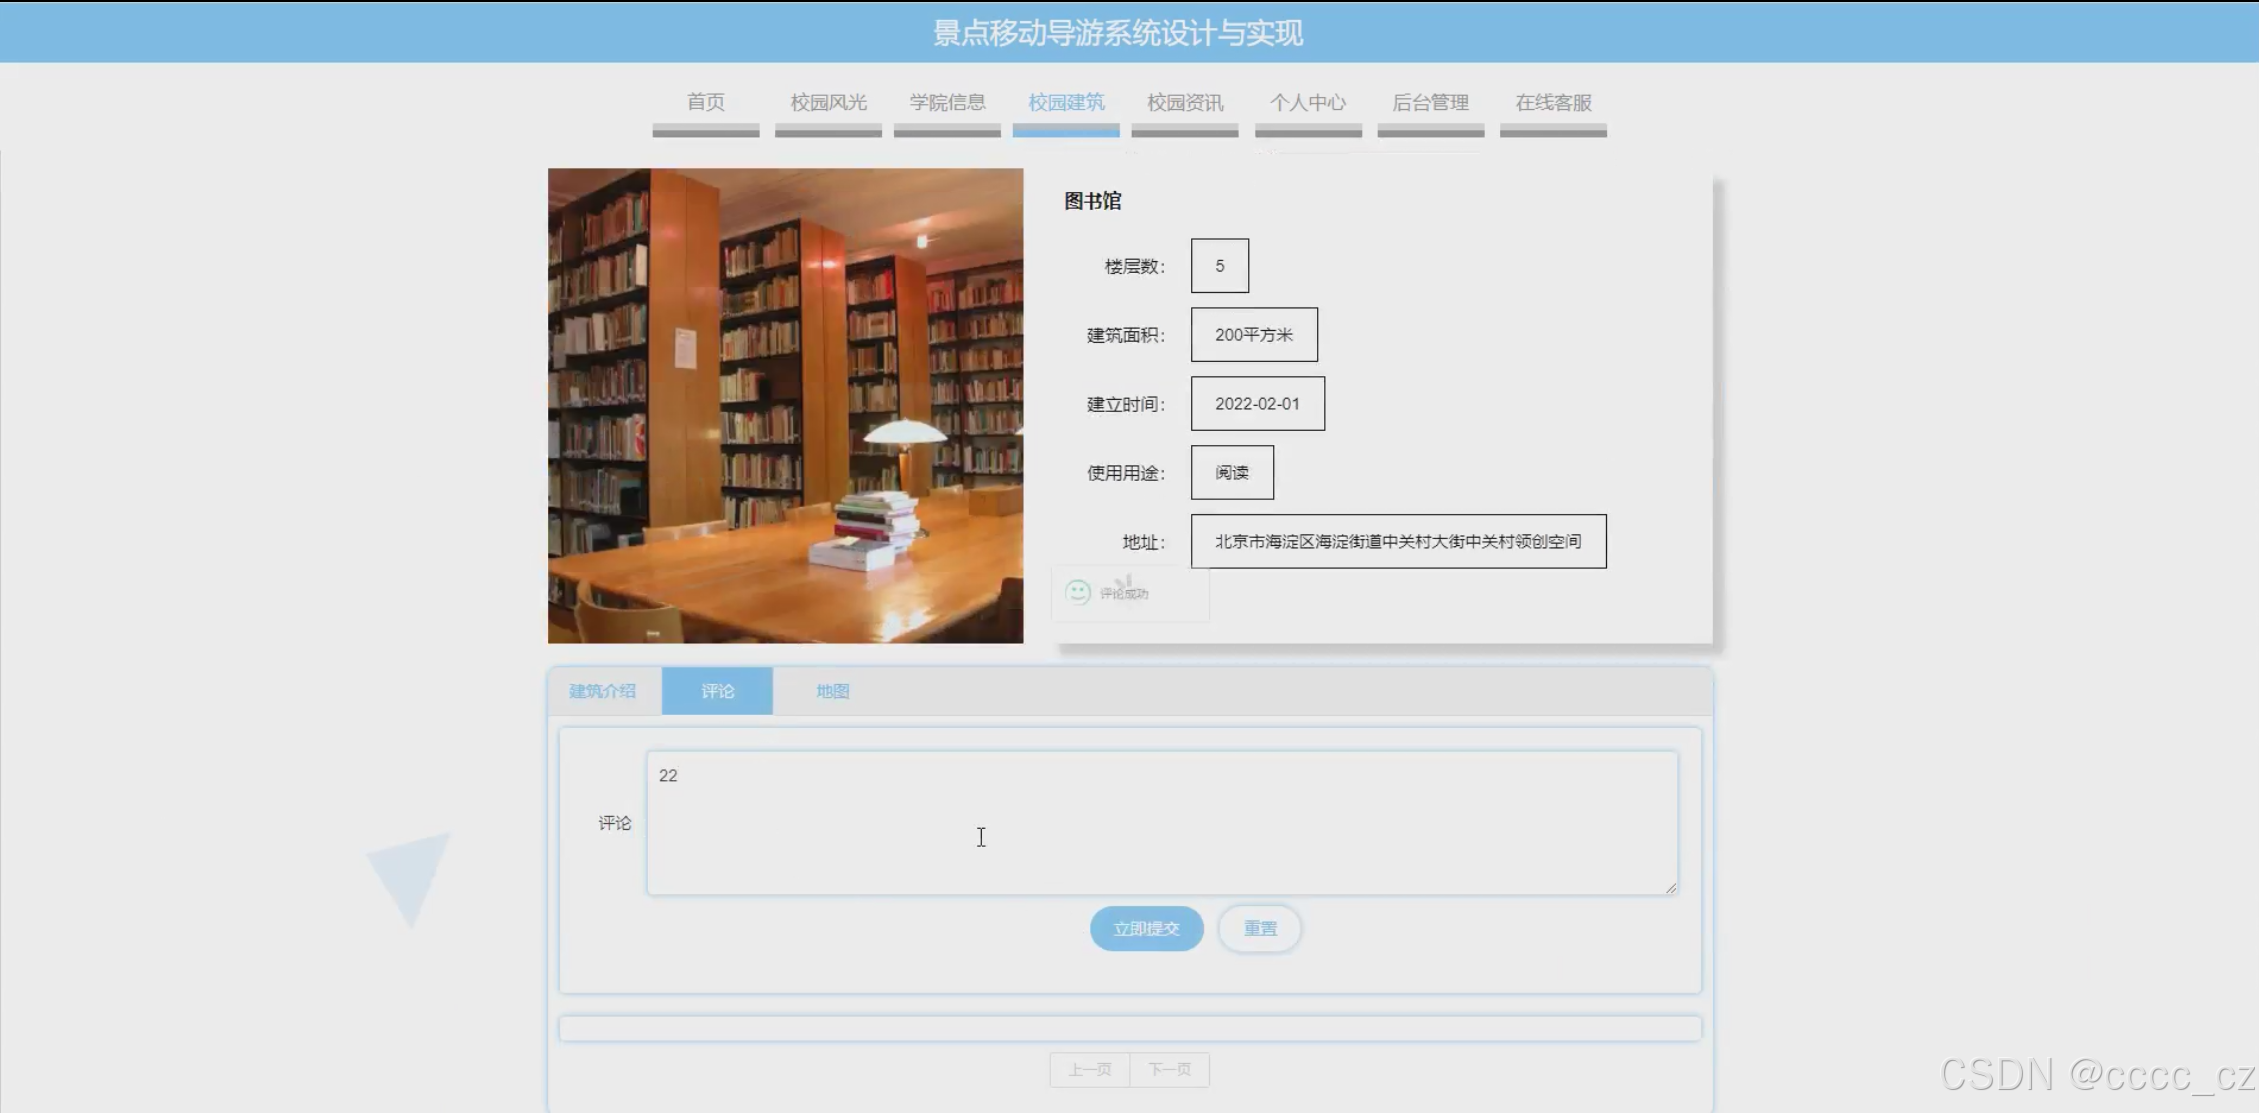
Task: Select the 校园建筑 navigation item
Action: click(1066, 103)
